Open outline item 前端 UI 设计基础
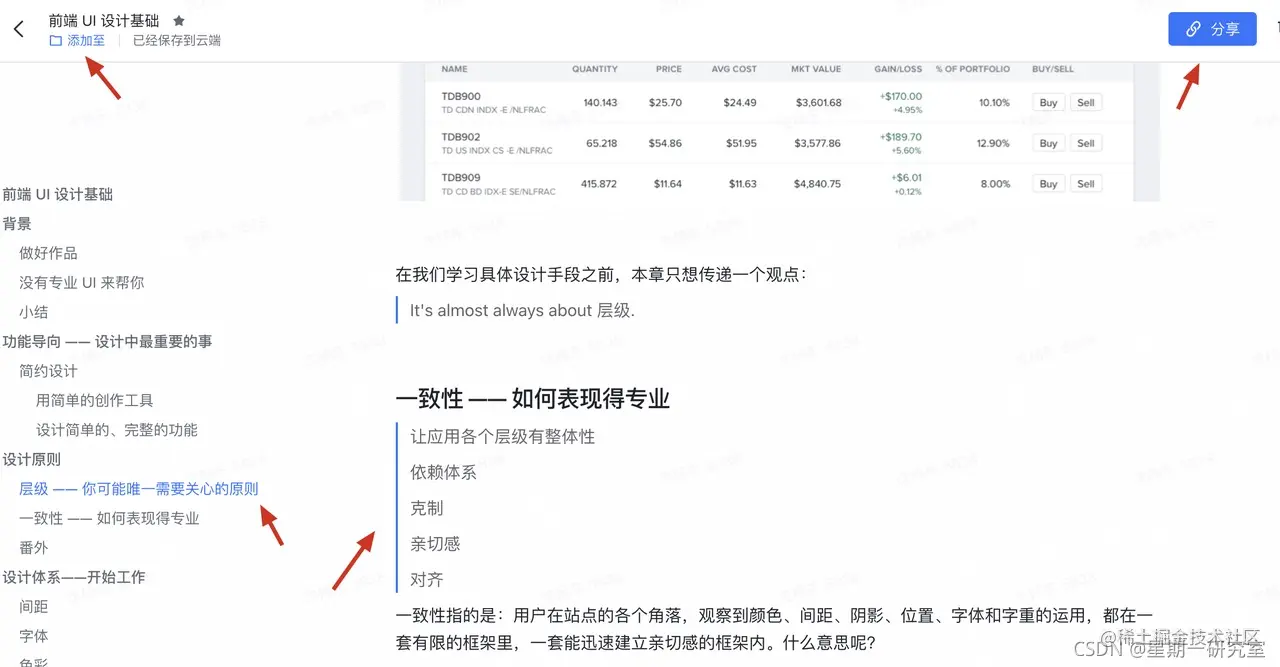The height and width of the screenshot is (667, 1280). click(x=58, y=194)
